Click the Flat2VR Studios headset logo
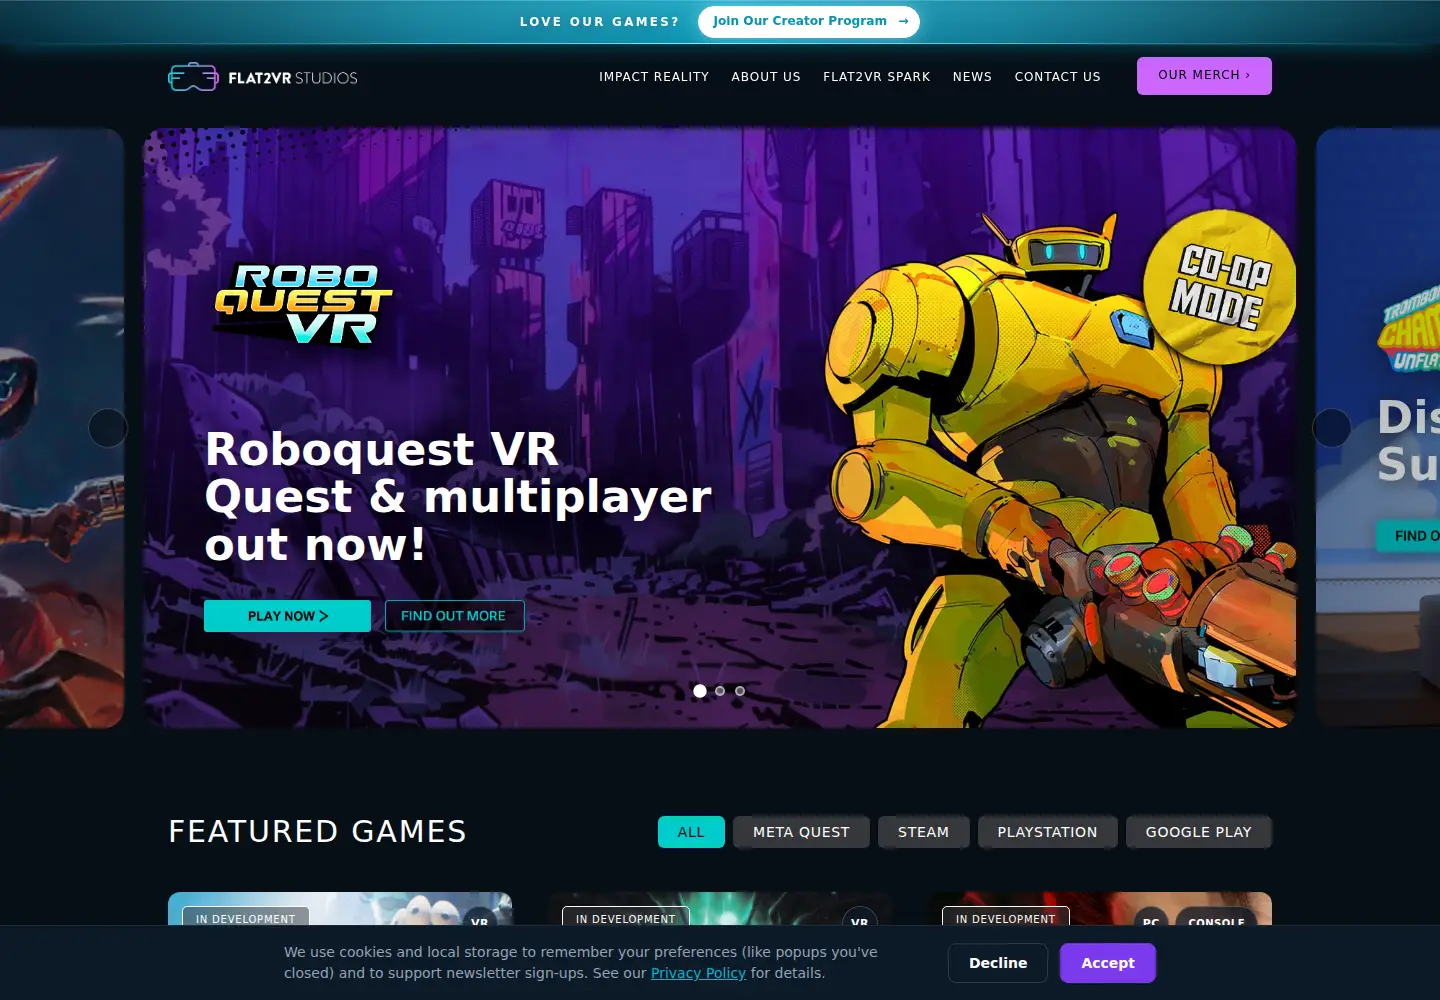The image size is (1440, 1000). pyautogui.click(x=262, y=77)
